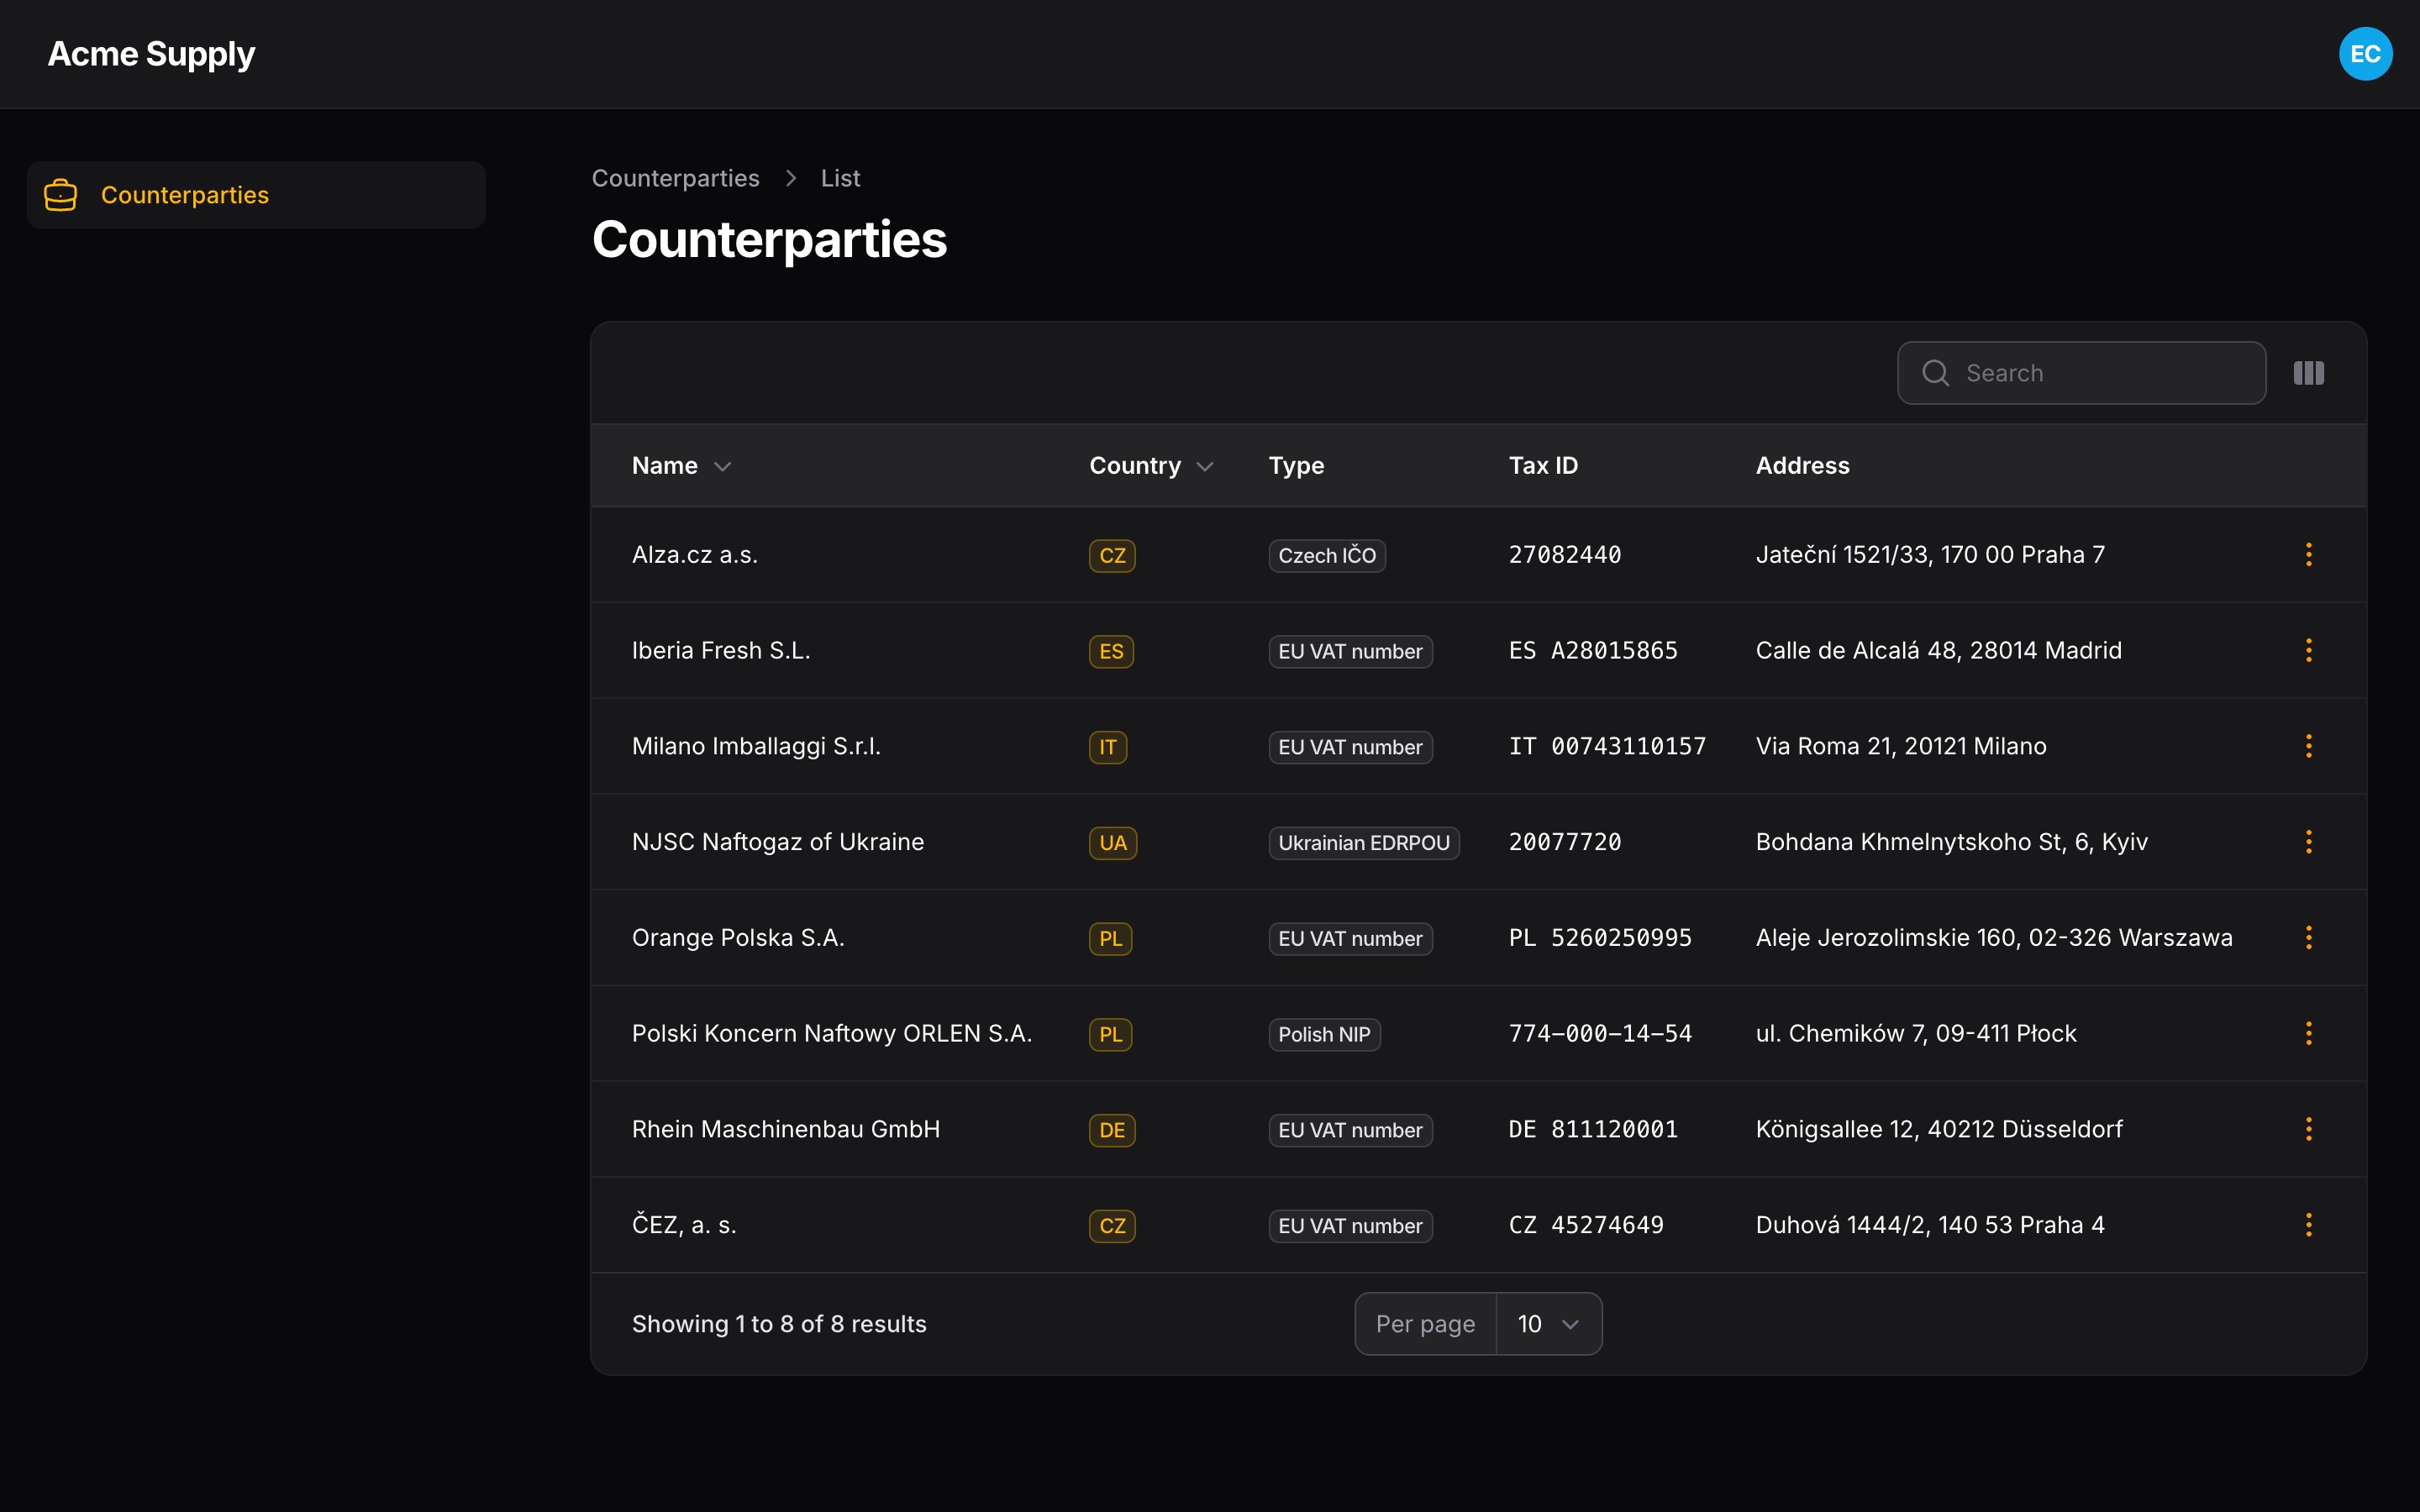Click the address Bohdana Khmelnytskoho St, 6, Kyiv

[1952, 842]
